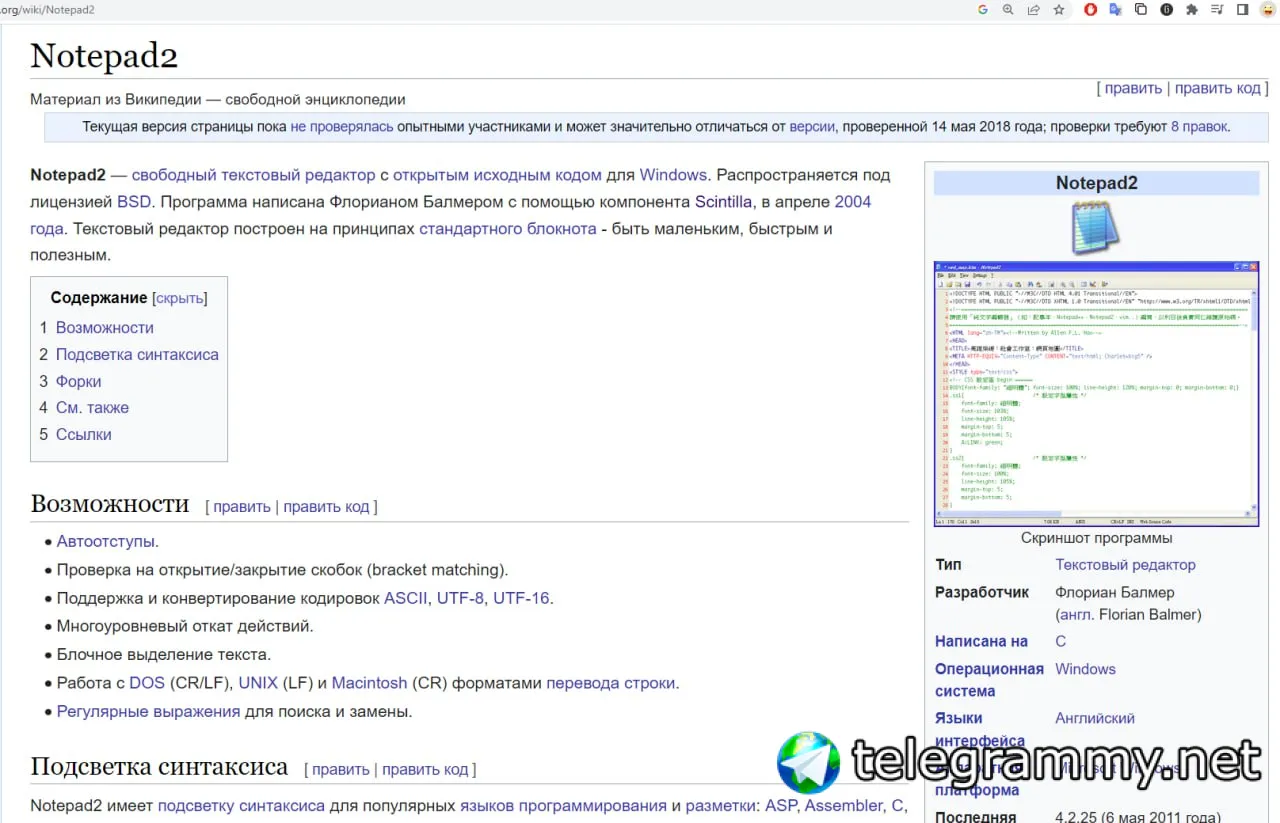Open the 'UTF-8' encoding link
Image resolution: width=1280 pixels, height=823 pixels.
(x=460, y=599)
